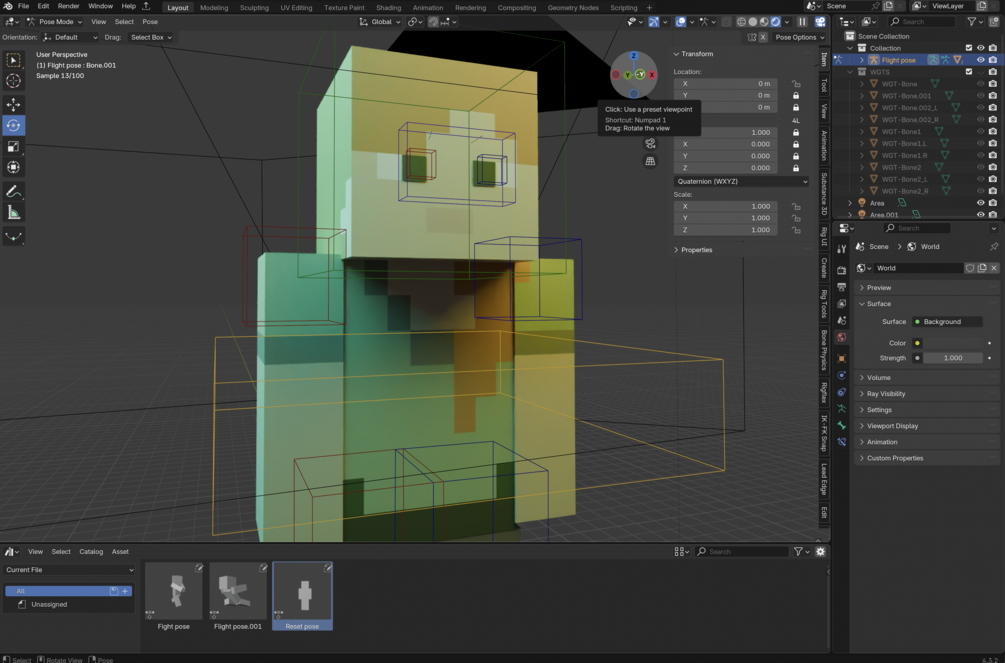Open Render properties tab

842,270
